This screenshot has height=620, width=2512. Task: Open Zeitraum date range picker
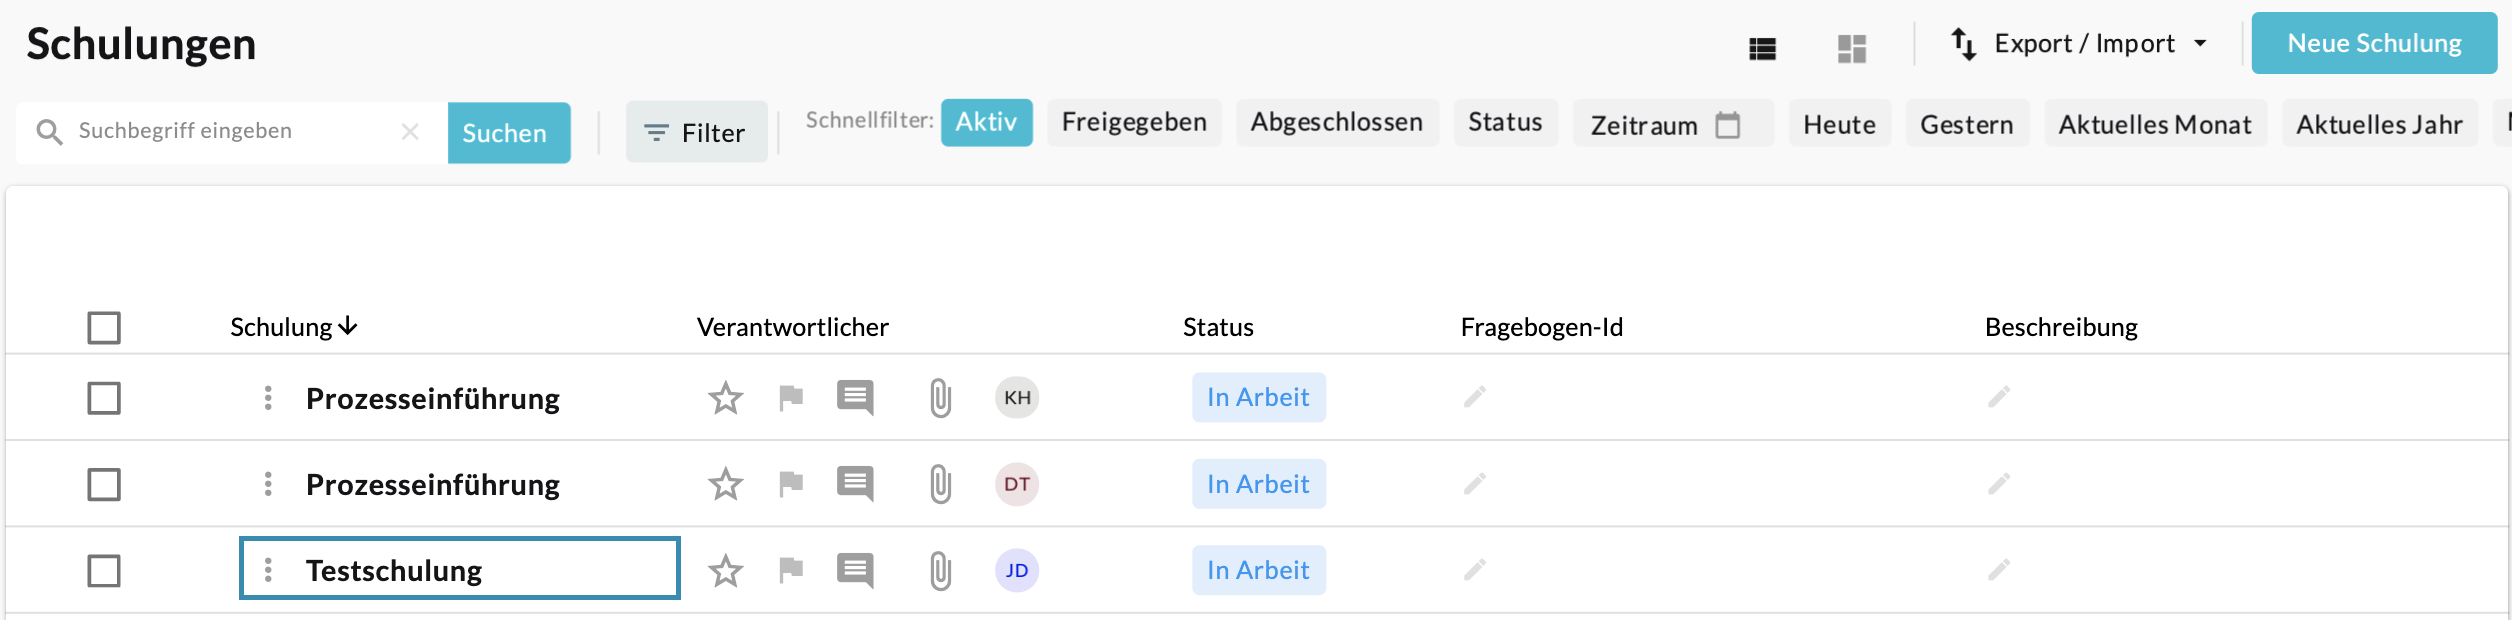(x=1665, y=125)
